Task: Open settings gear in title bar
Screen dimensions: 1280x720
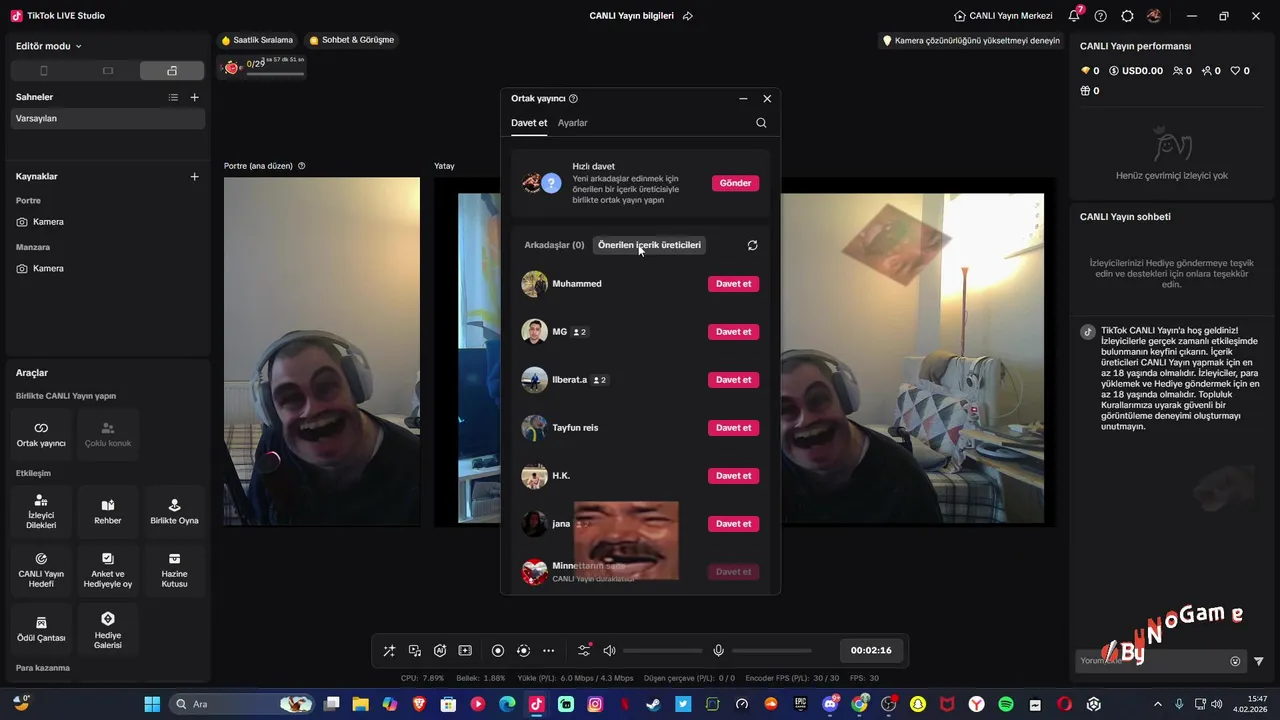Action: coord(1127,16)
